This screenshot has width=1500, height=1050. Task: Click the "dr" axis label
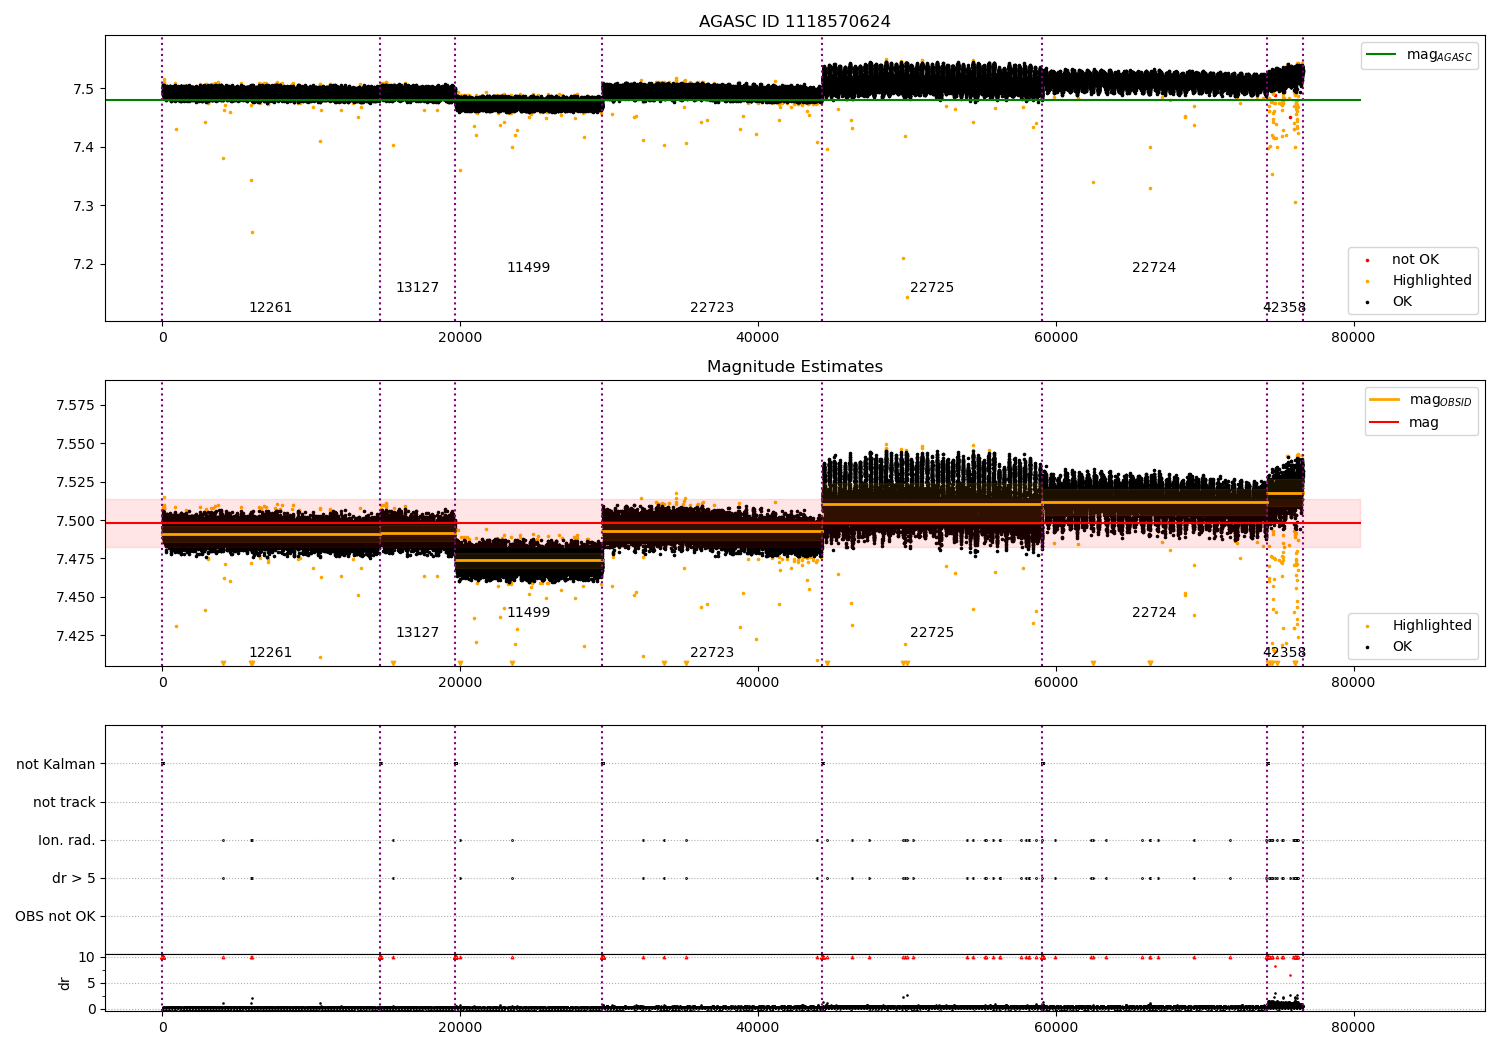click(x=65, y=983)
